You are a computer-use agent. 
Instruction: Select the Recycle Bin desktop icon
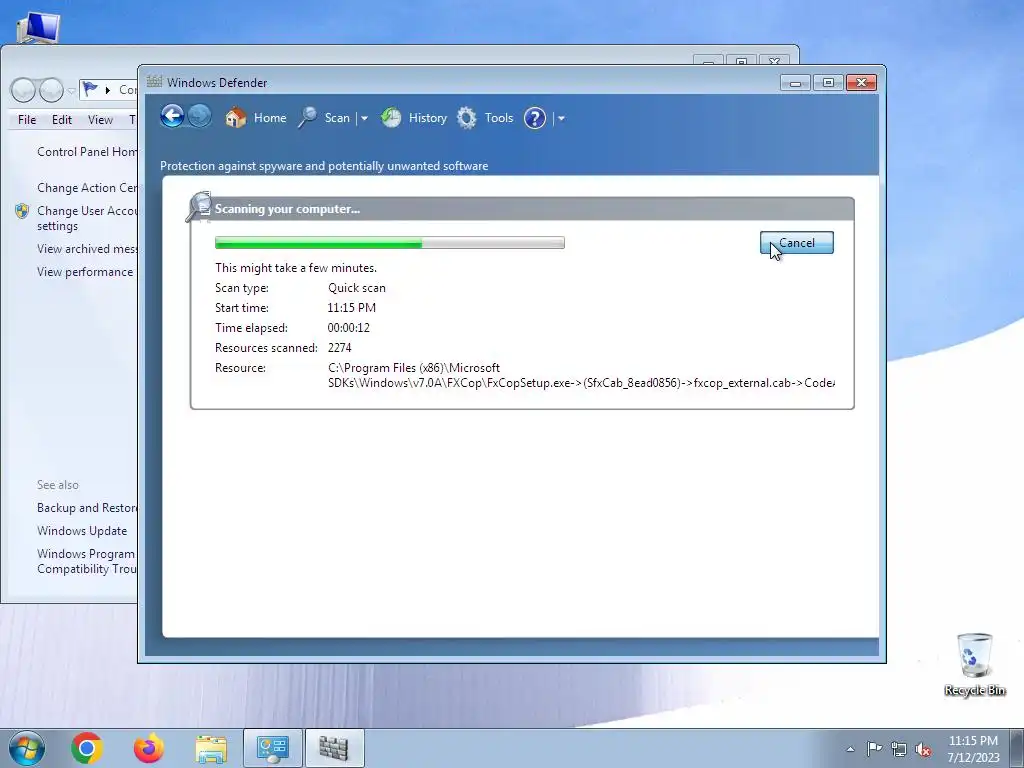974,664
